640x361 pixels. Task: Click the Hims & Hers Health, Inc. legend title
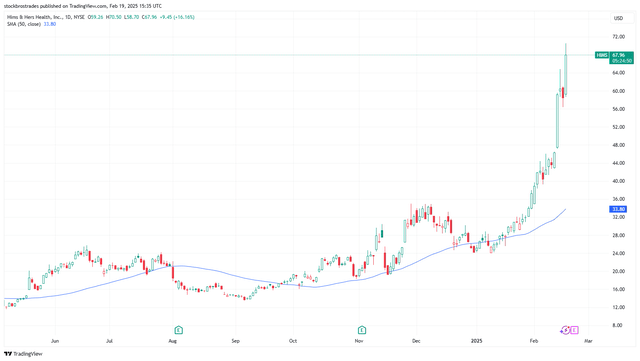pos(35,17)
